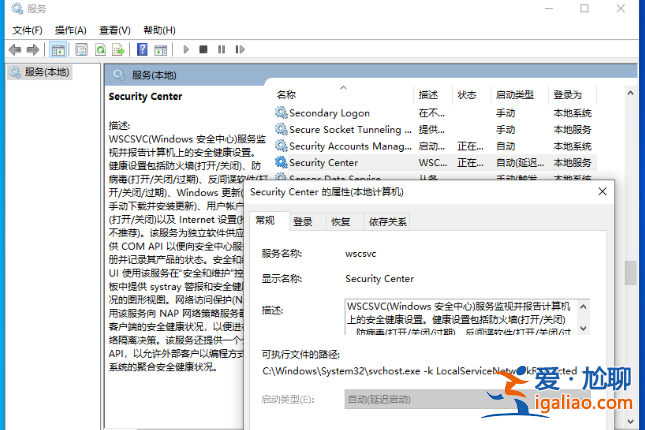Screen dimensions: 645x430
Task: Click the Services app icon in title bar
Action: tap(17, 8)
